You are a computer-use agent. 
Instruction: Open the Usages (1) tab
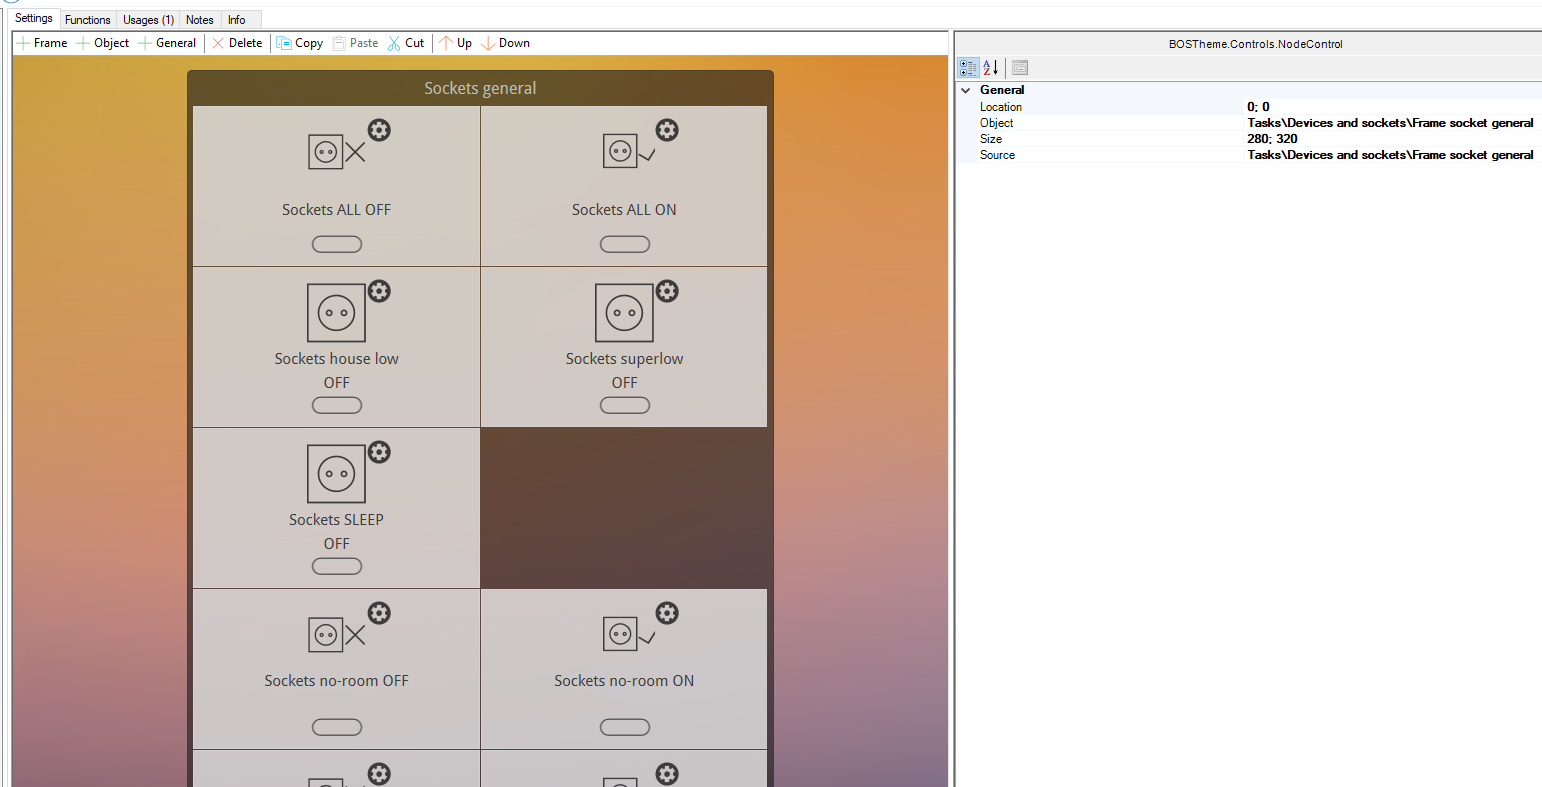click(148, 20)
